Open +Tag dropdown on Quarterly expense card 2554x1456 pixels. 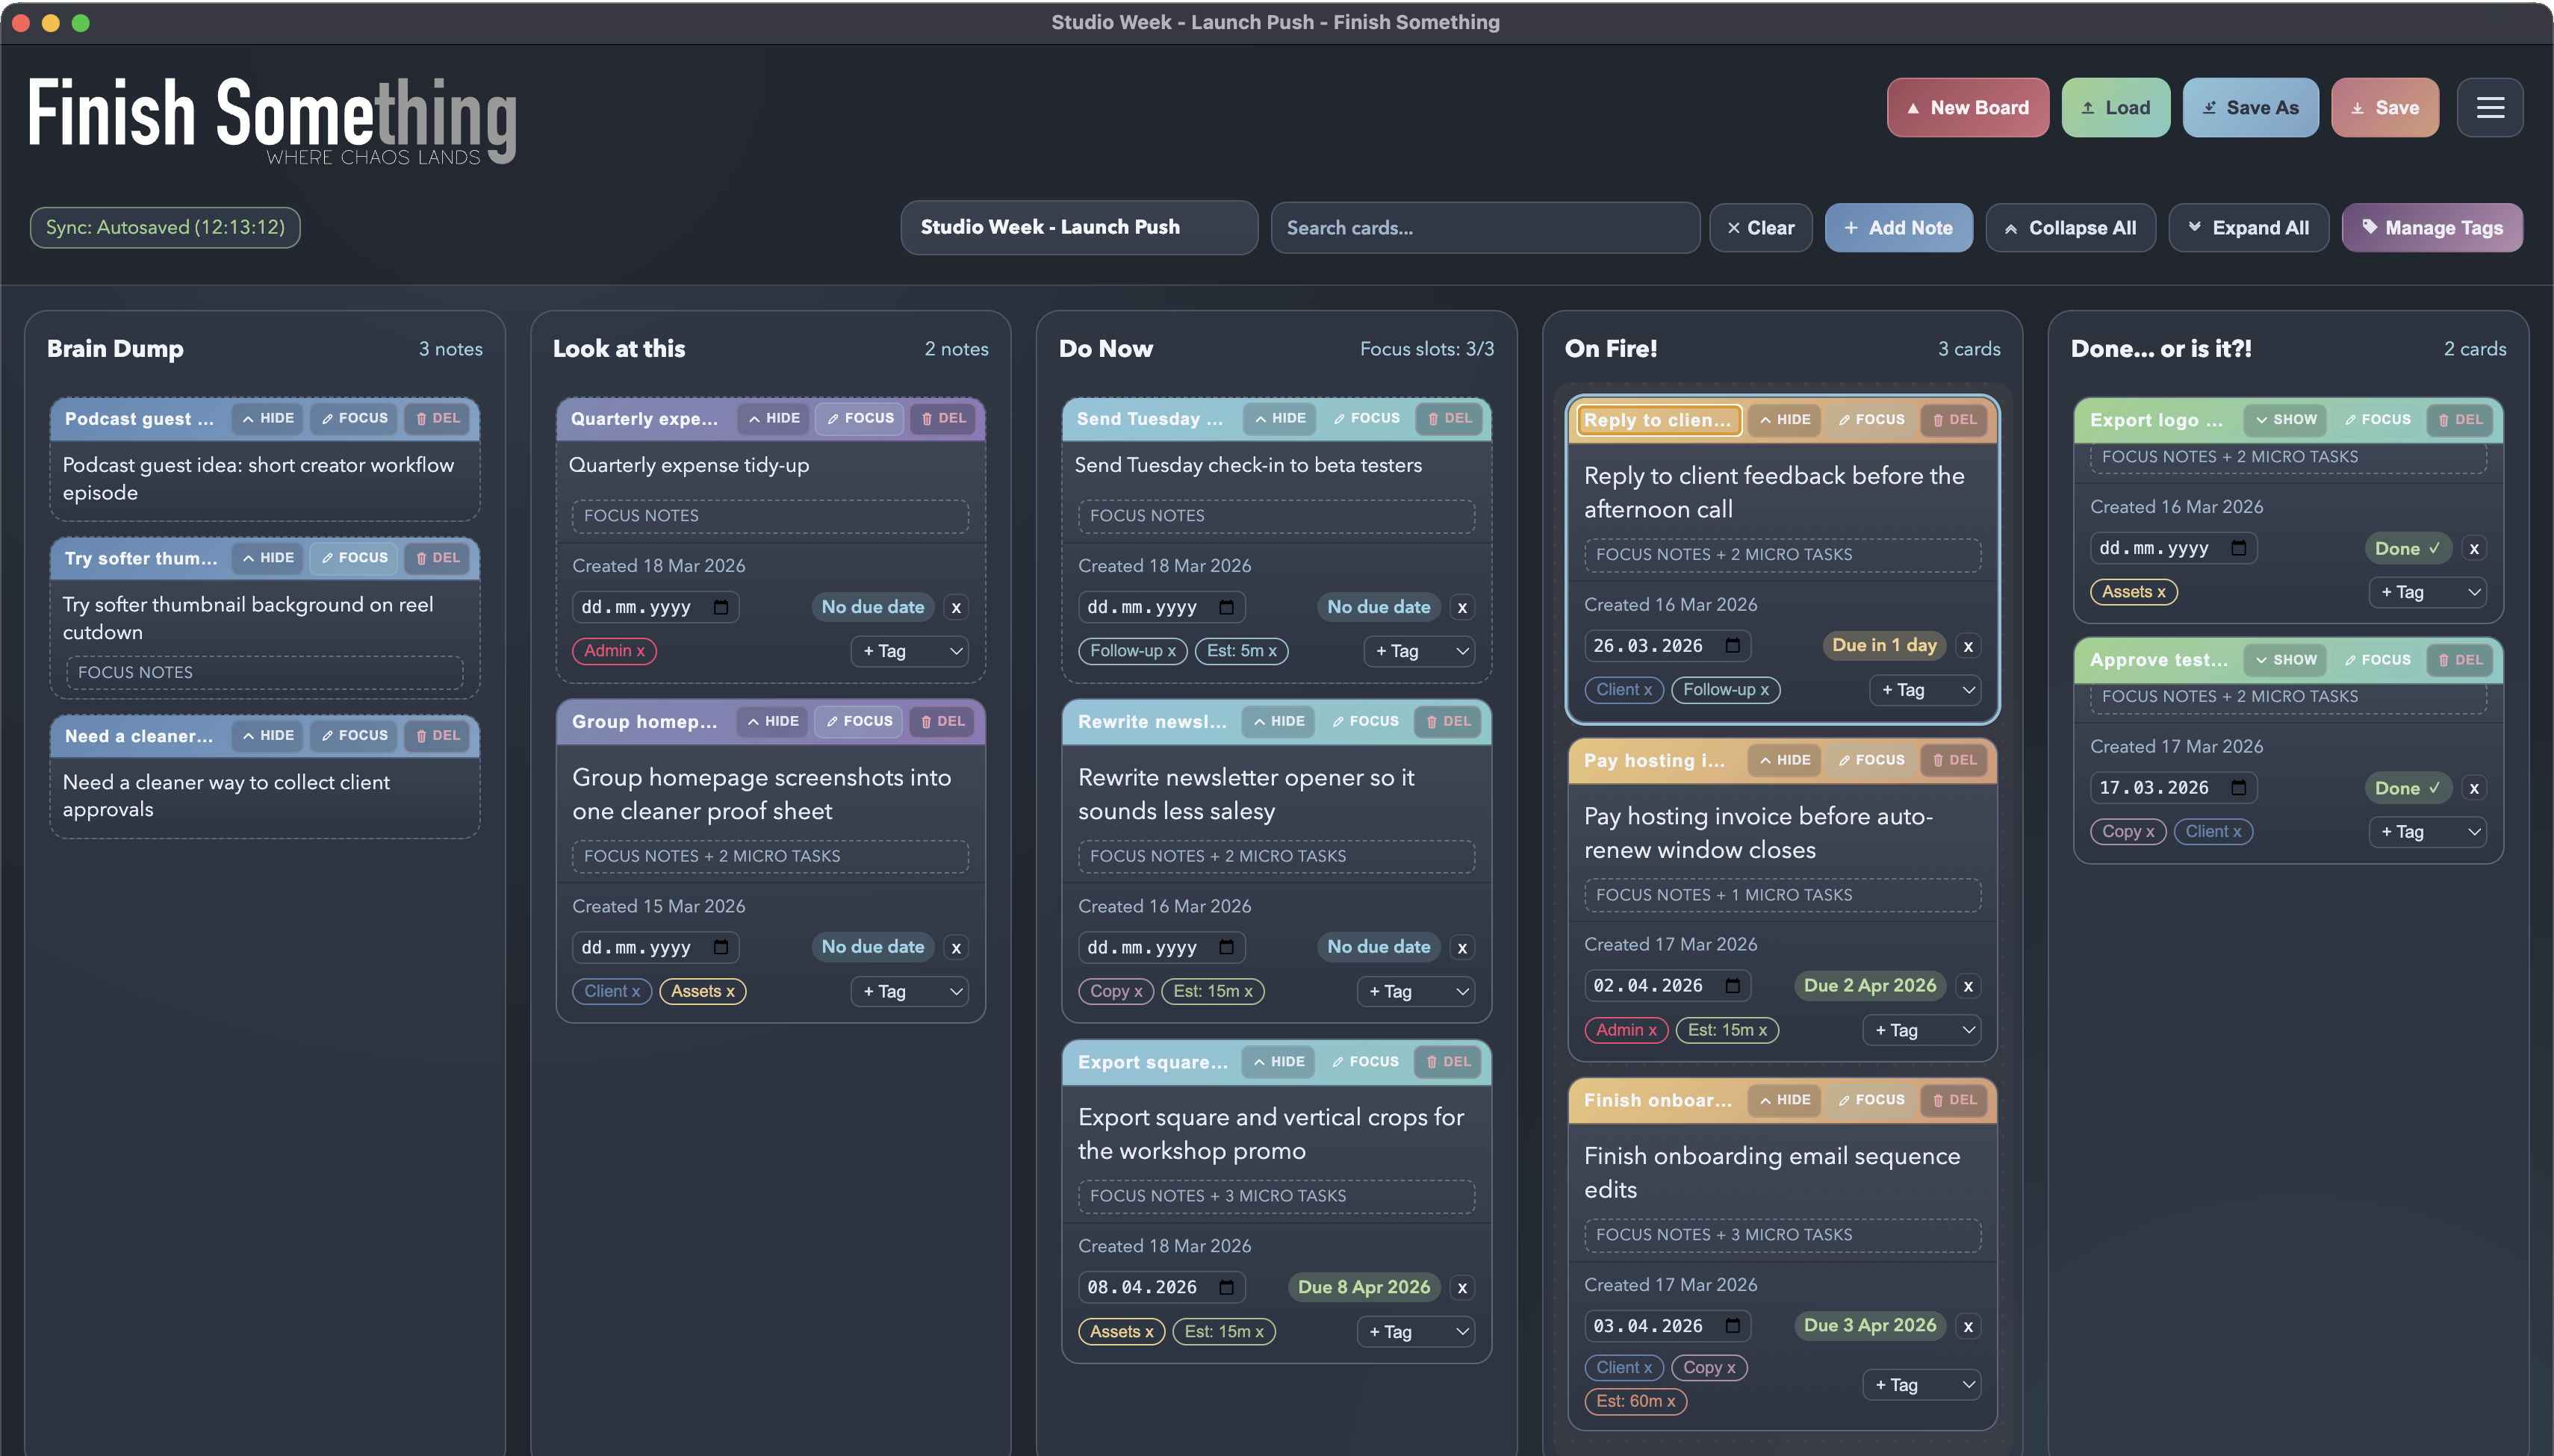[910, 651]
